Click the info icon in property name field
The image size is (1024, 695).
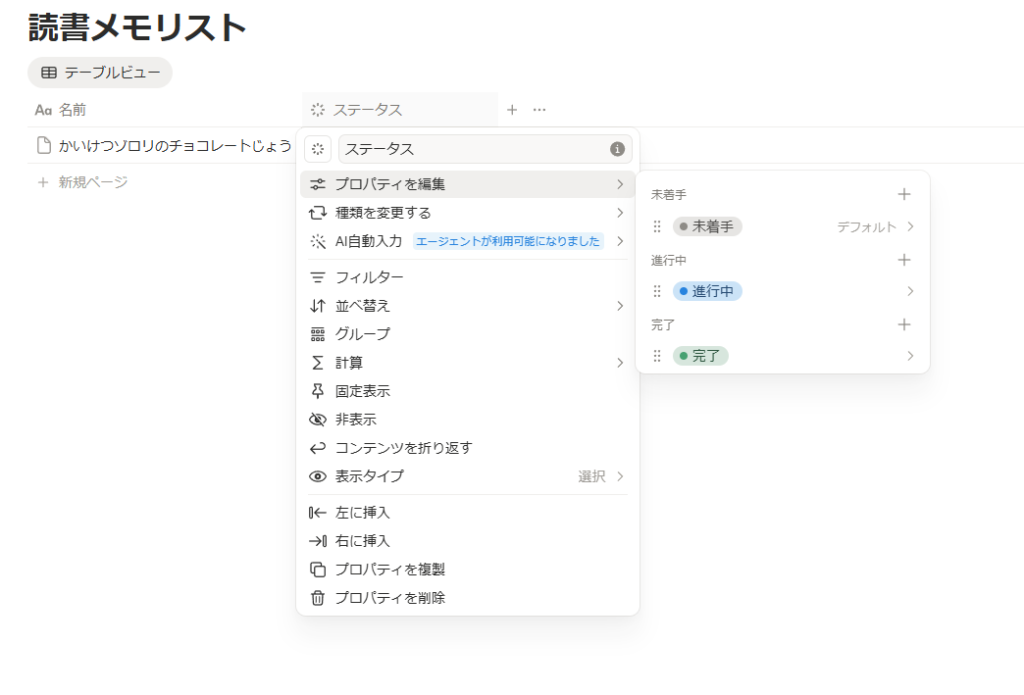click(617, 149)
